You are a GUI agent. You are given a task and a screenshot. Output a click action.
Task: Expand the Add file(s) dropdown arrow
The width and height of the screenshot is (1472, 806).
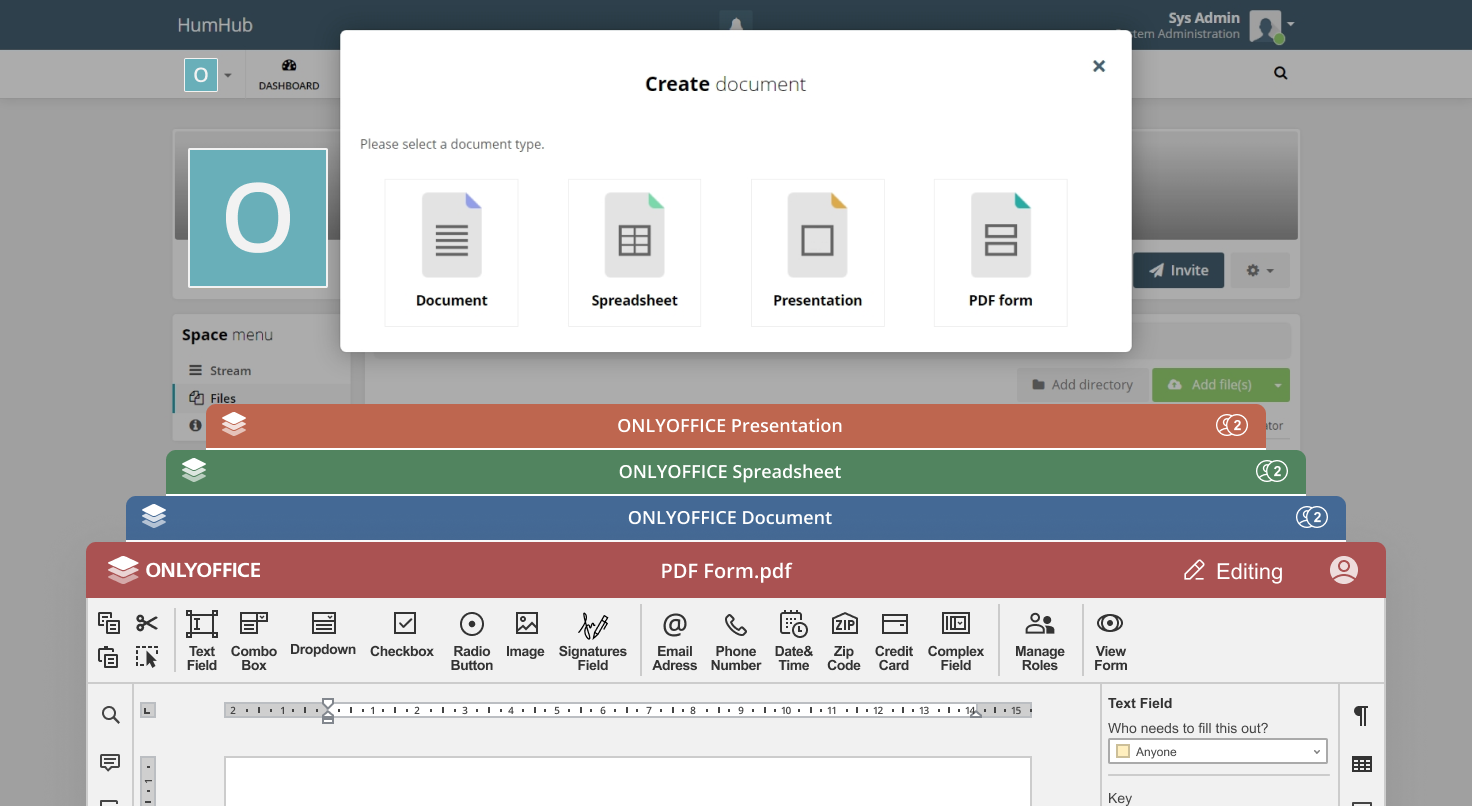point(1278,385)
